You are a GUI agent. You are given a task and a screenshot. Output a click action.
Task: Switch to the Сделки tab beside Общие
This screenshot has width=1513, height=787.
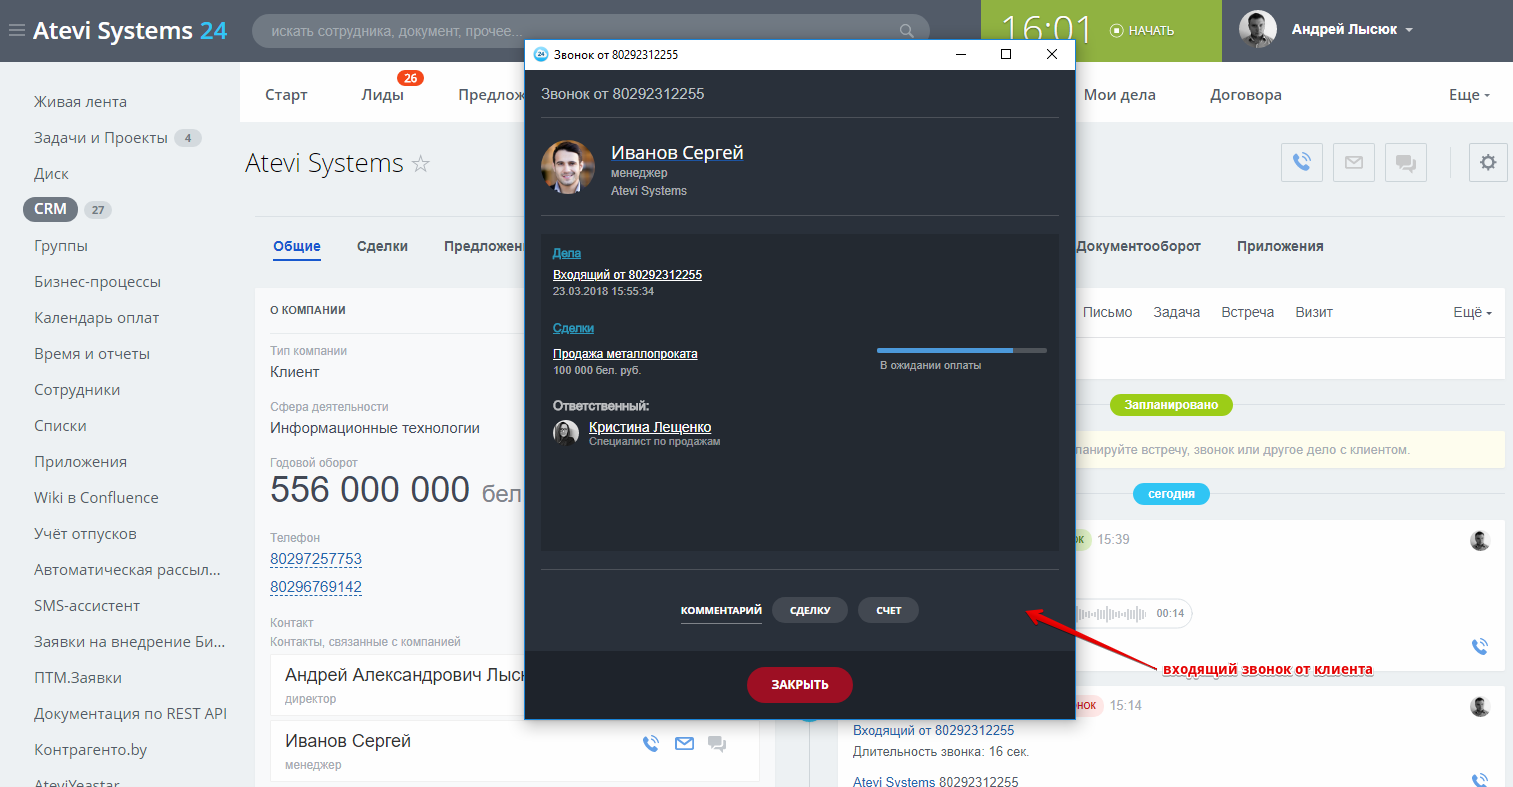pyautogui.click(x=382, y=247)
